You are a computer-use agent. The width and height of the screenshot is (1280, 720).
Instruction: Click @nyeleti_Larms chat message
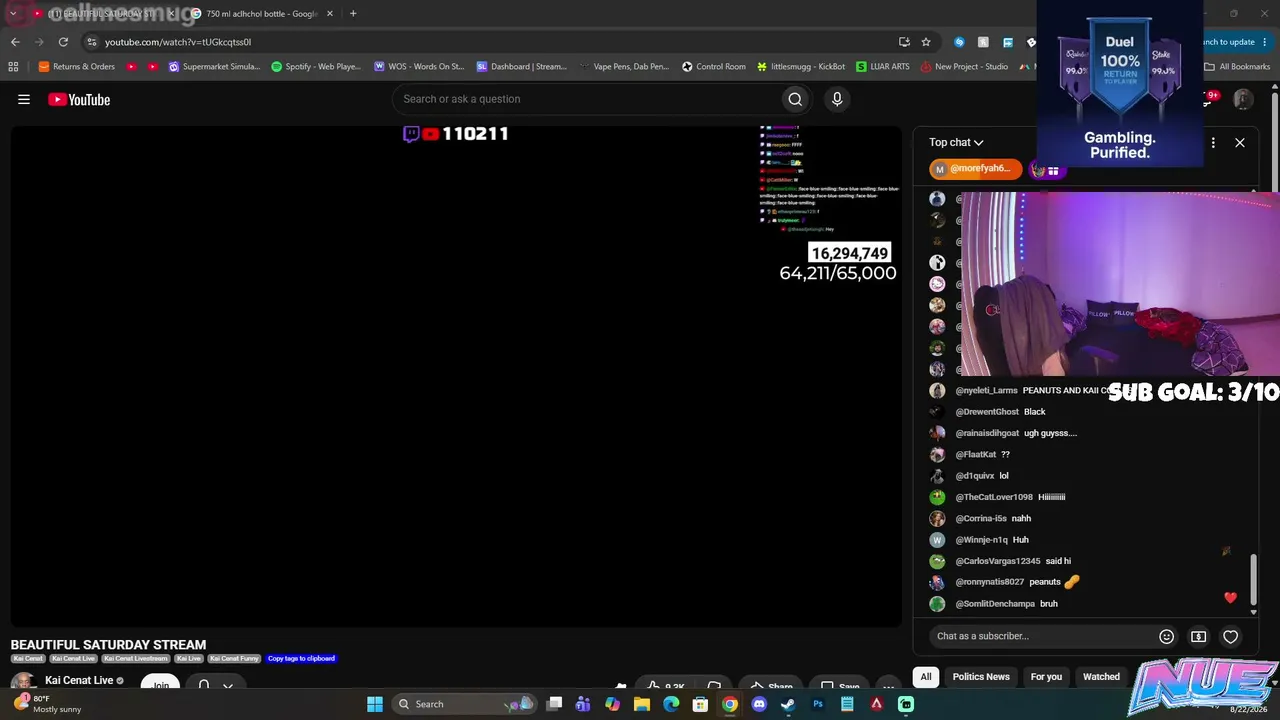click(1030, 391)
